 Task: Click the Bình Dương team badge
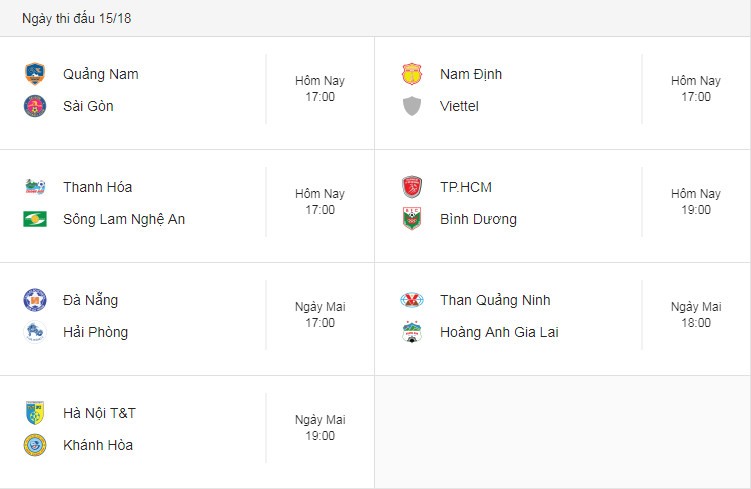[412, 219]
